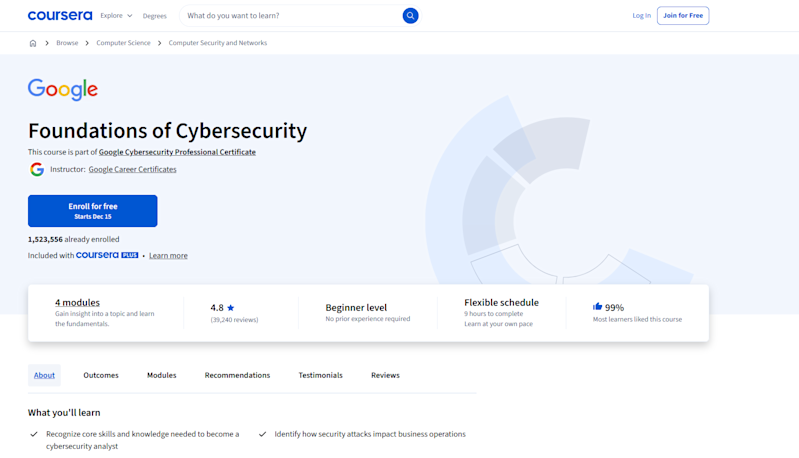Go to the home breadcrumb icon
Viewport: 799px width, 458px height.
click(x=33, y=43)
